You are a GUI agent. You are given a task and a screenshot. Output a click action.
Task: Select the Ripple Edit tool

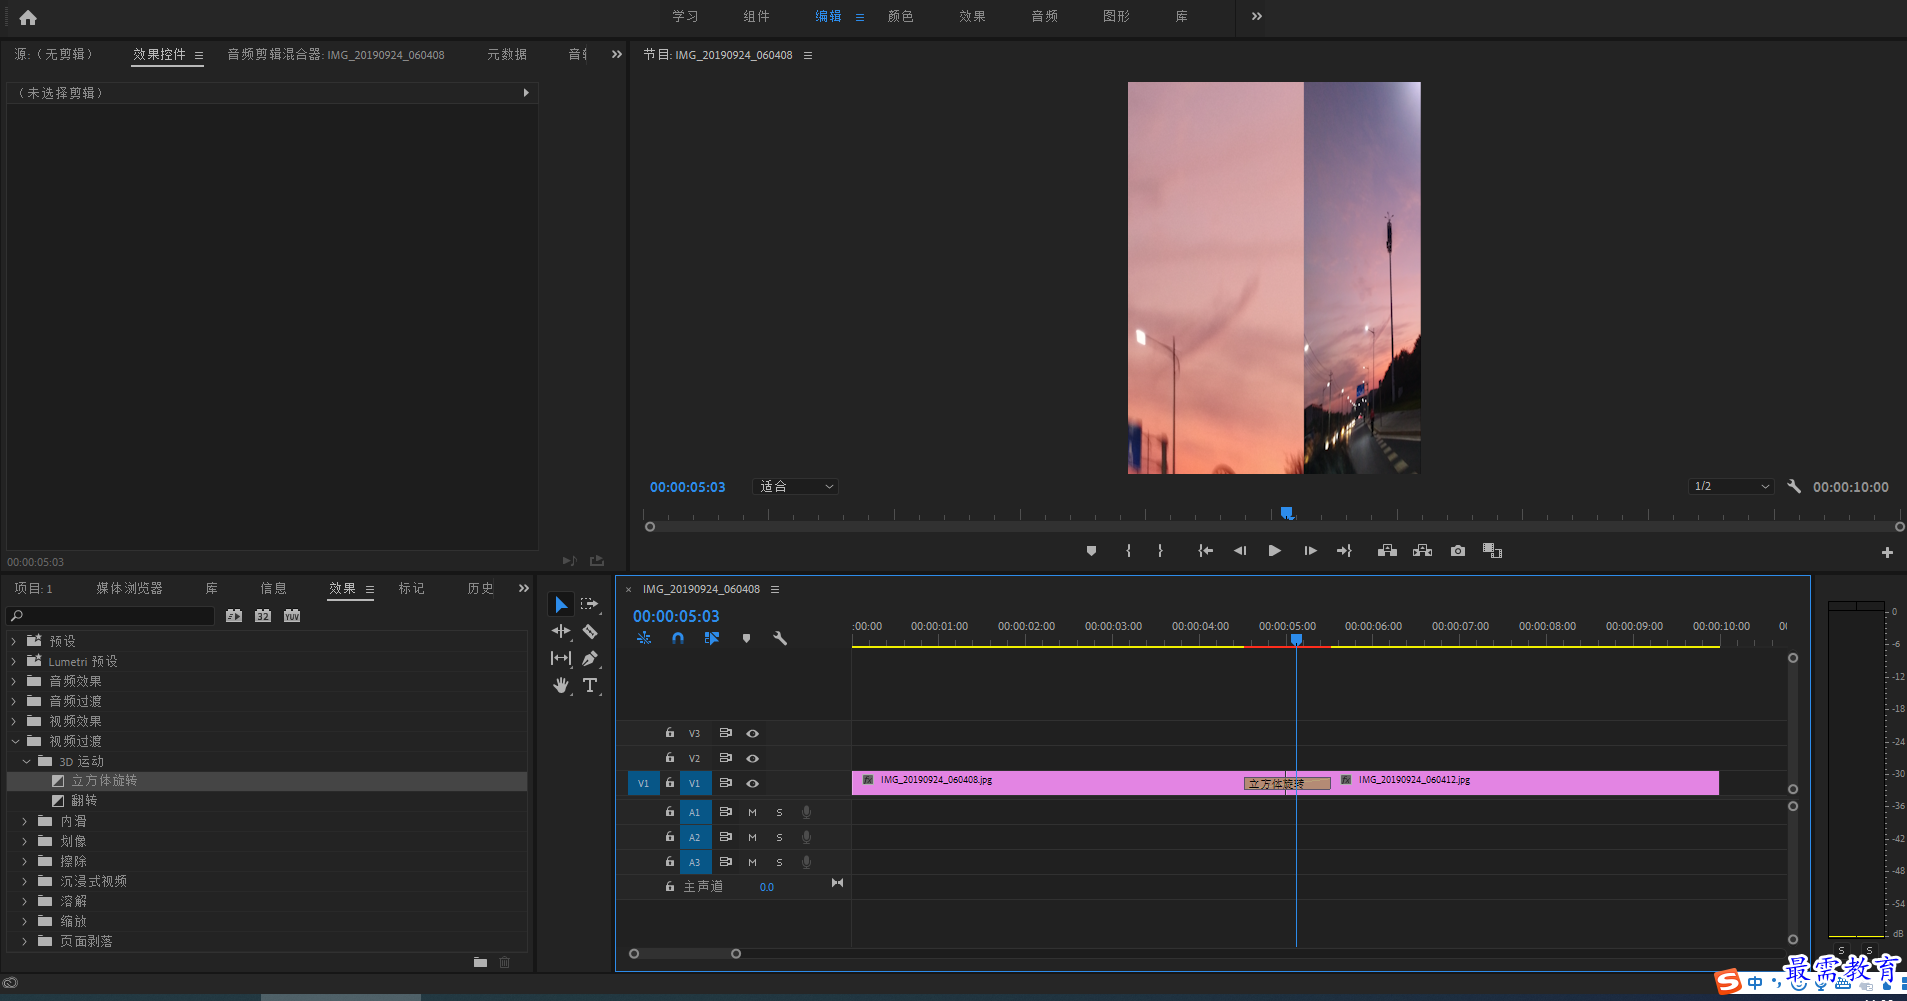[x=561, y=632]
